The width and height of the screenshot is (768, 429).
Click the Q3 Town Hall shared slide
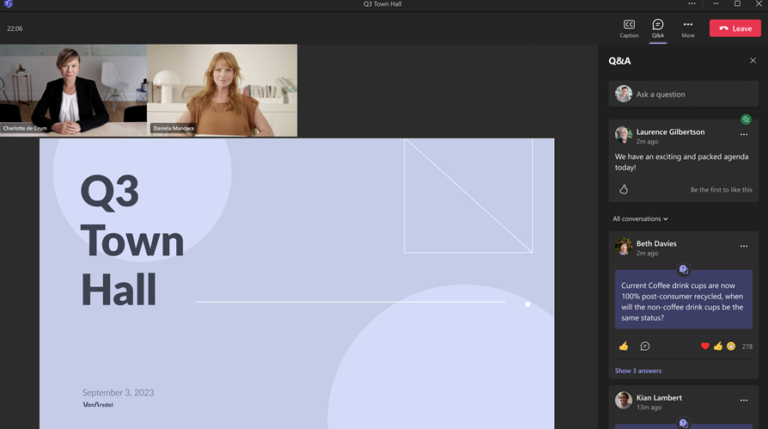[296, 283]
